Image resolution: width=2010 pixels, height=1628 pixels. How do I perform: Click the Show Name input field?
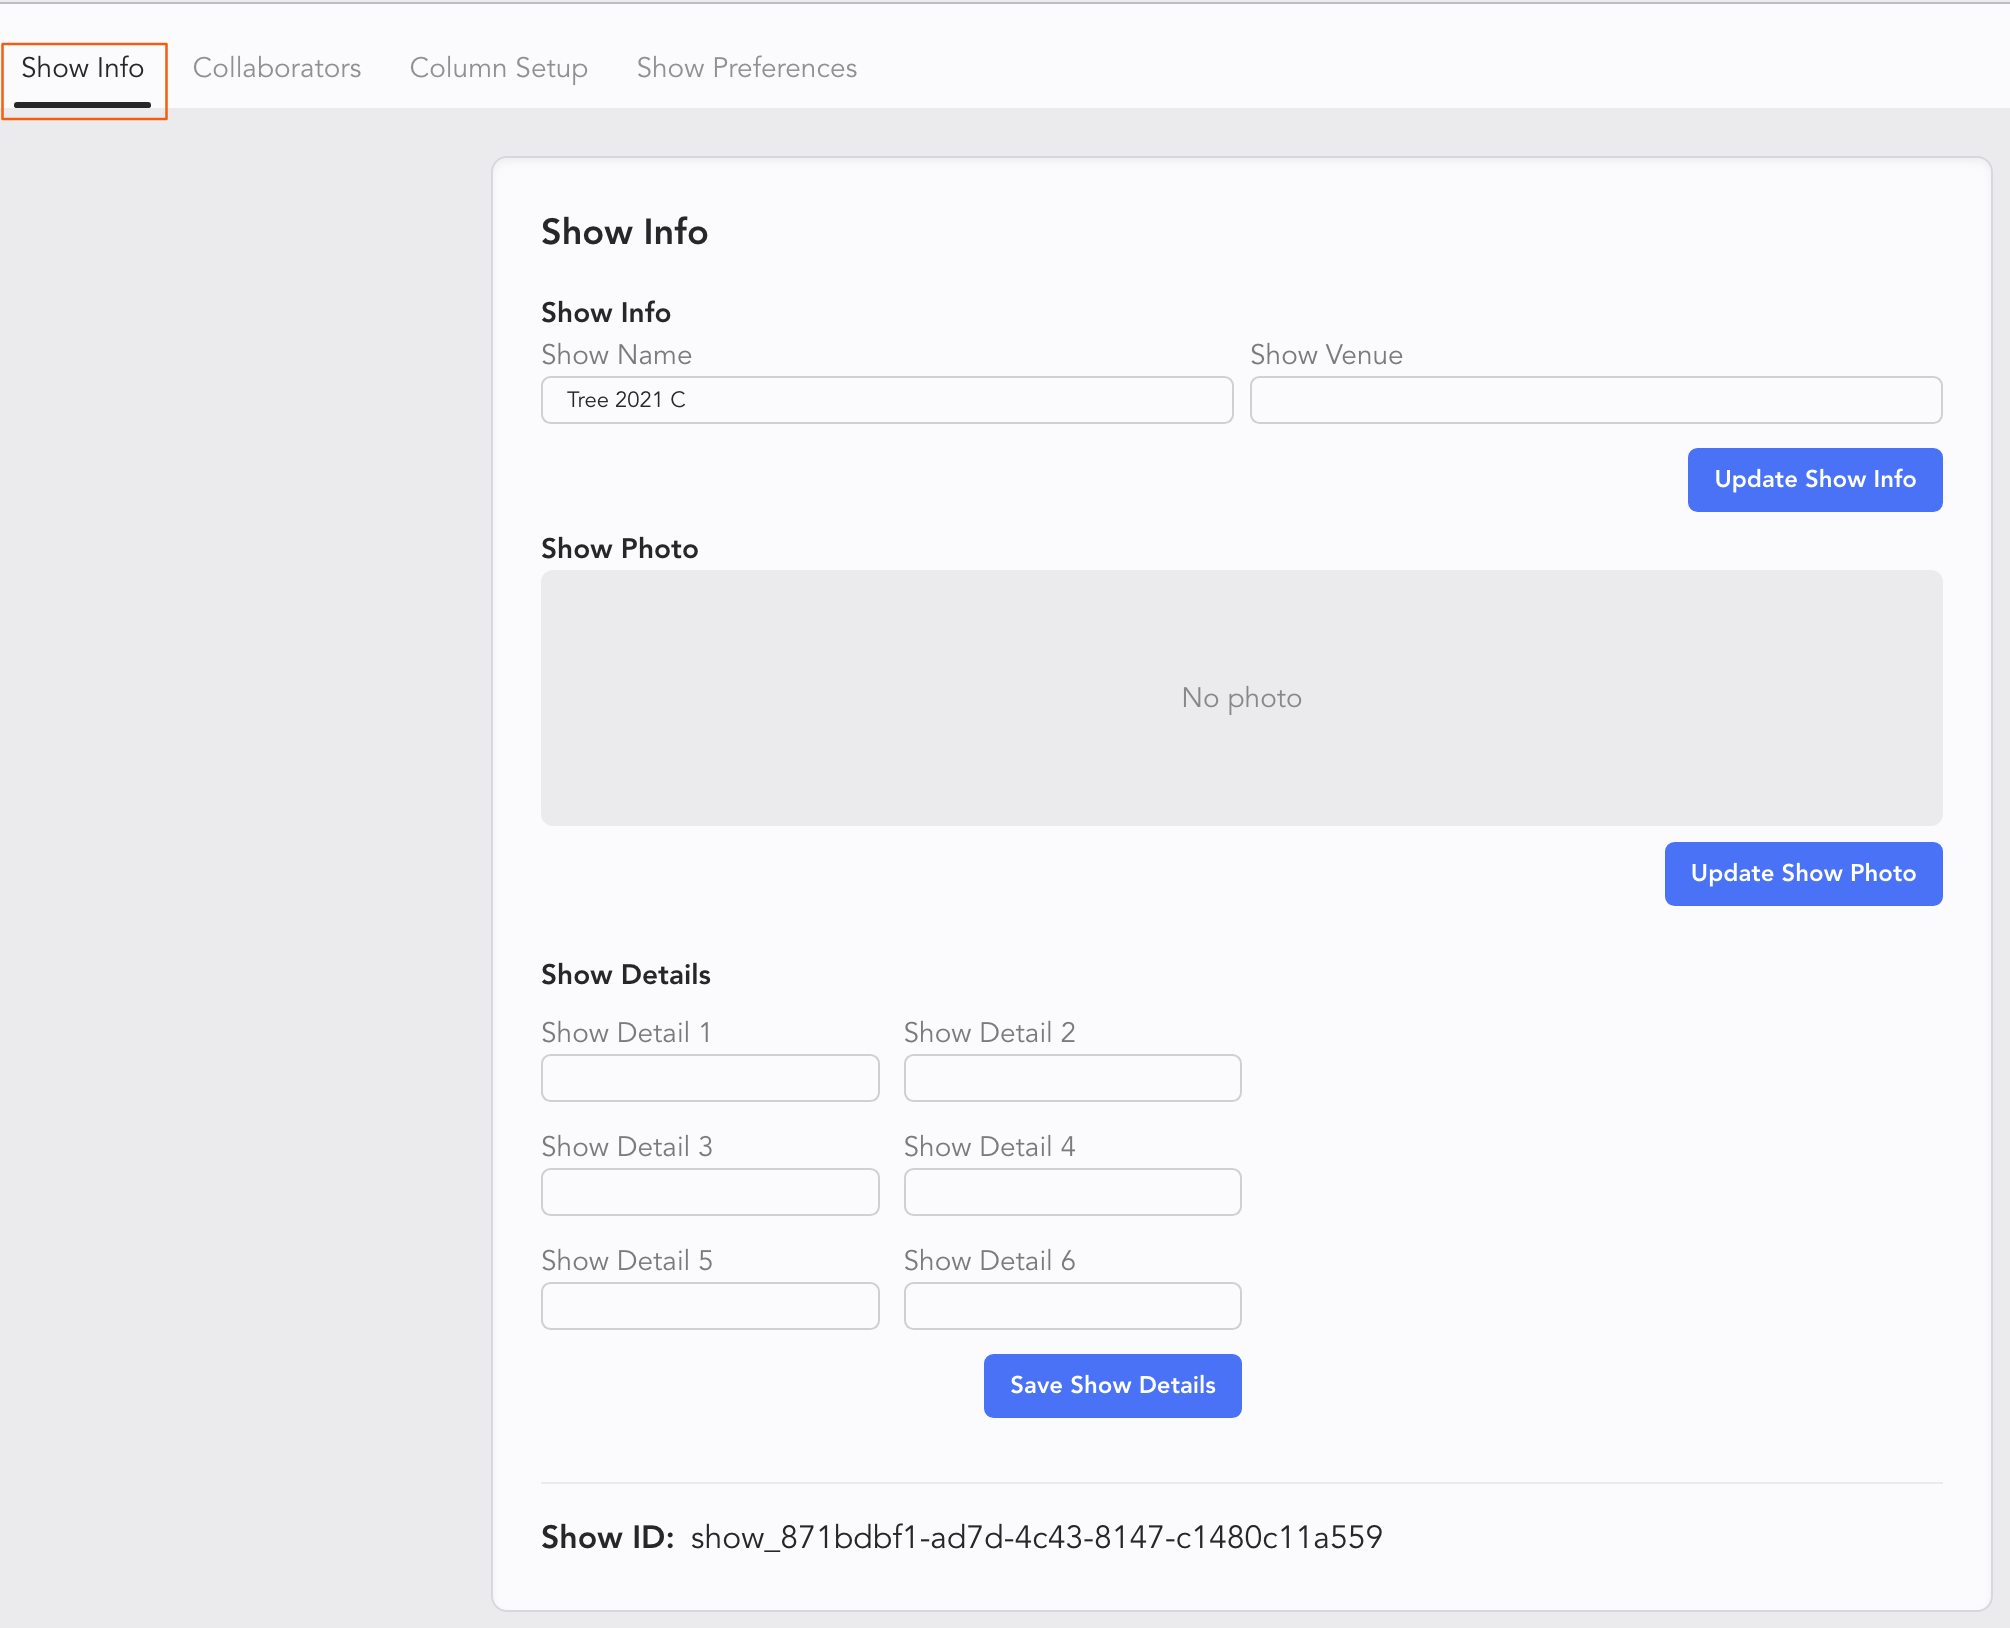[886, 400]
